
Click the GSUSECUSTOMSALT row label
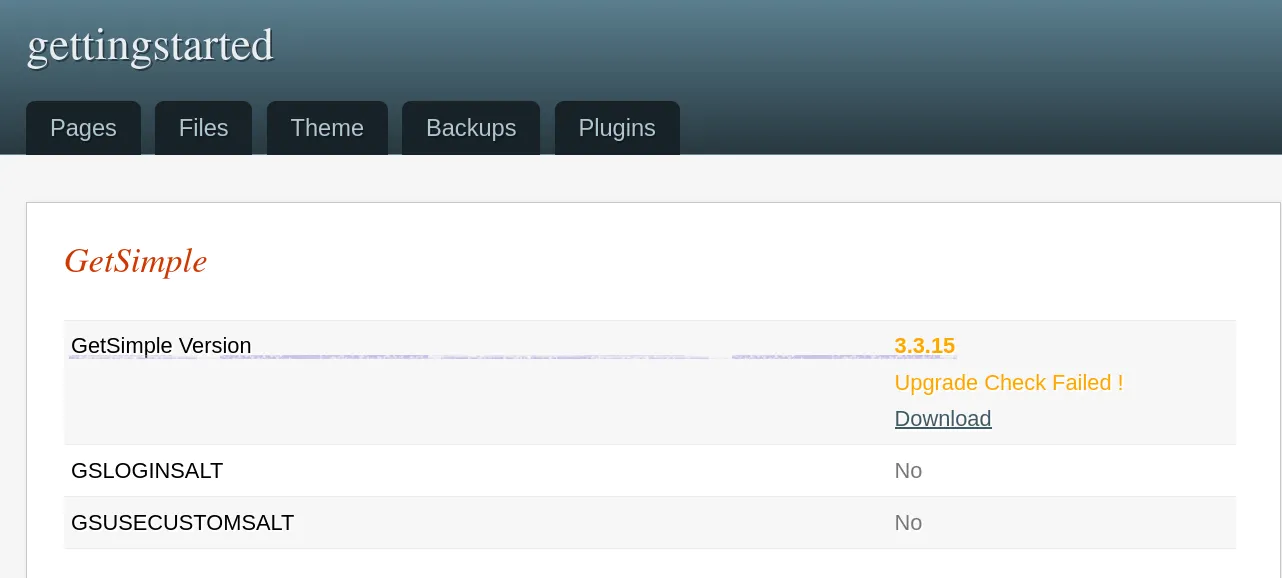point(182,522)
